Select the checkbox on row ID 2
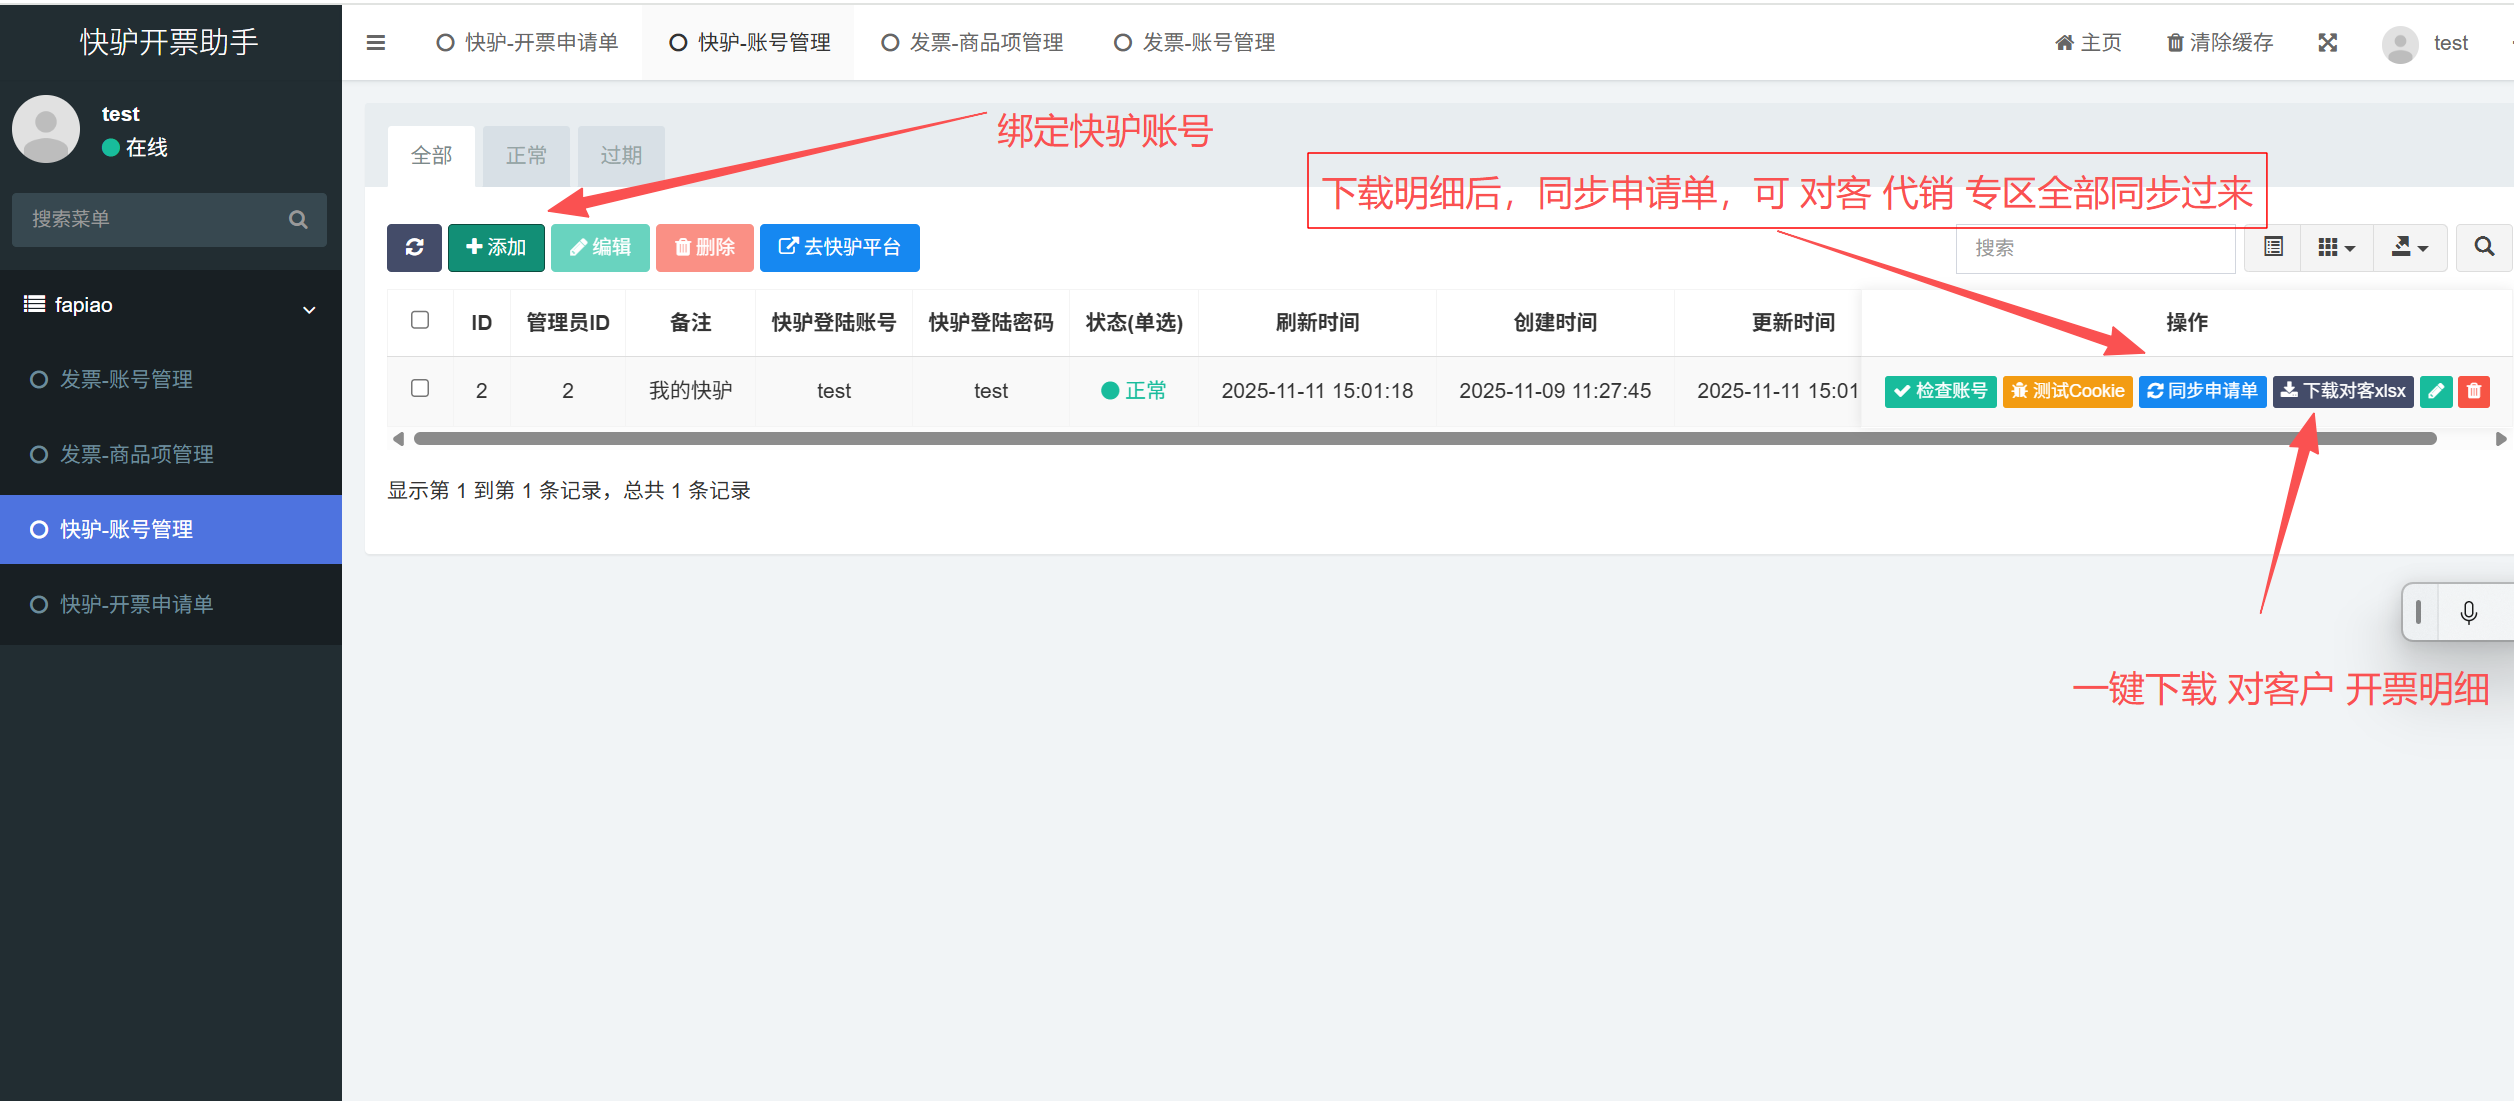The height and width of the screenshot is (1101, 2514). coord(419,389)
